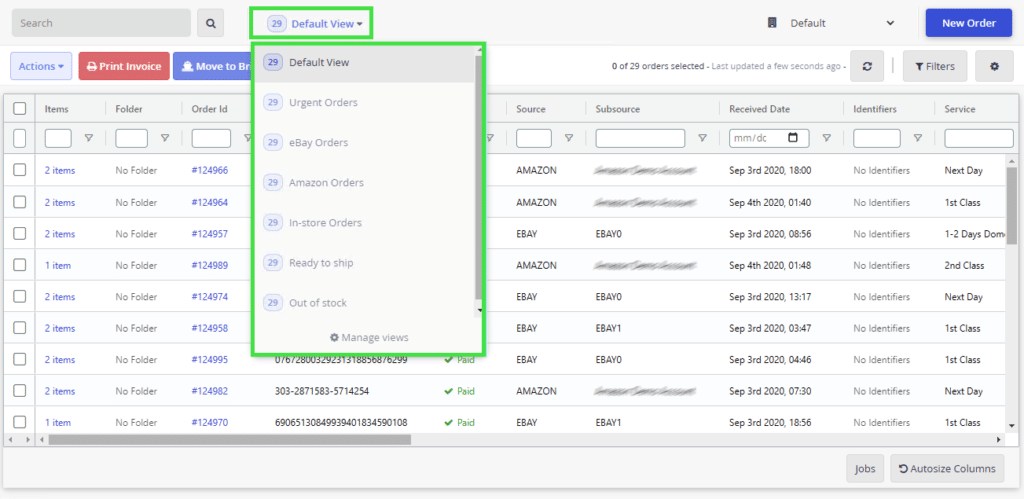The width and height of the screenshot is (1024, 499).
Task: Click the Folder column filter input
Action: pos(131,138)
